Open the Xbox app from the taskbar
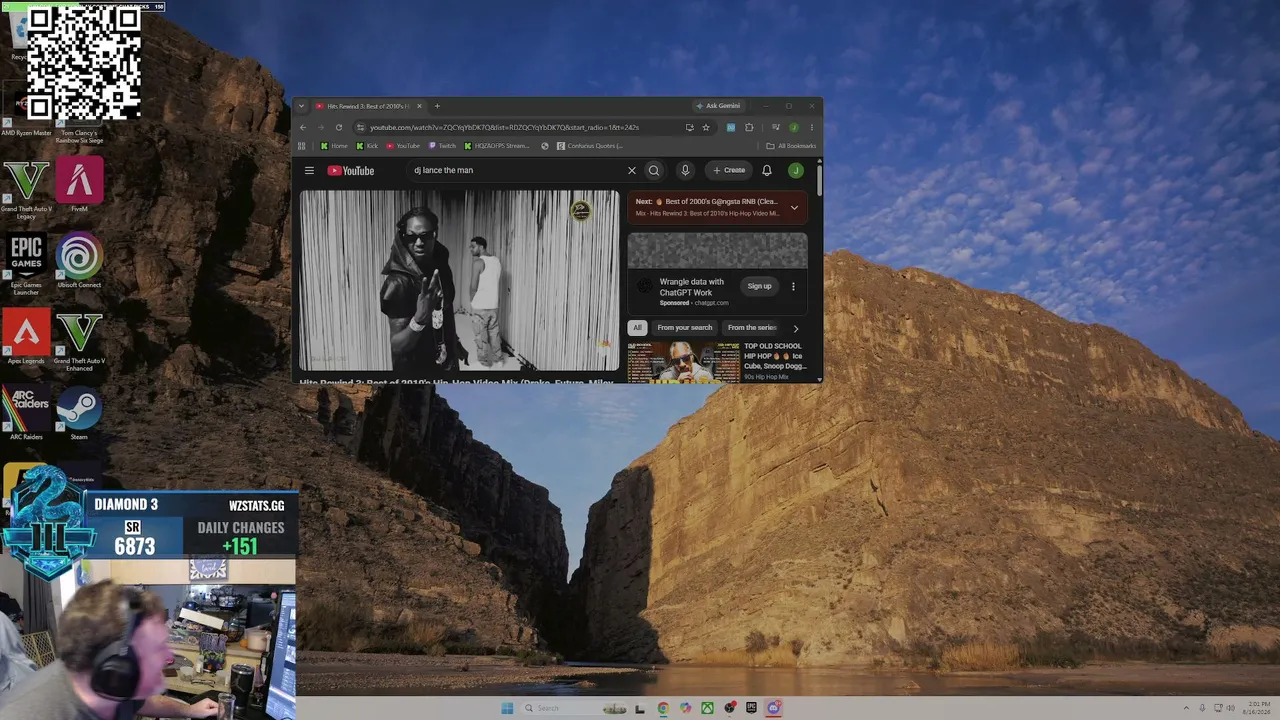This screenshot has height=720, width=1280. (707, 708)
